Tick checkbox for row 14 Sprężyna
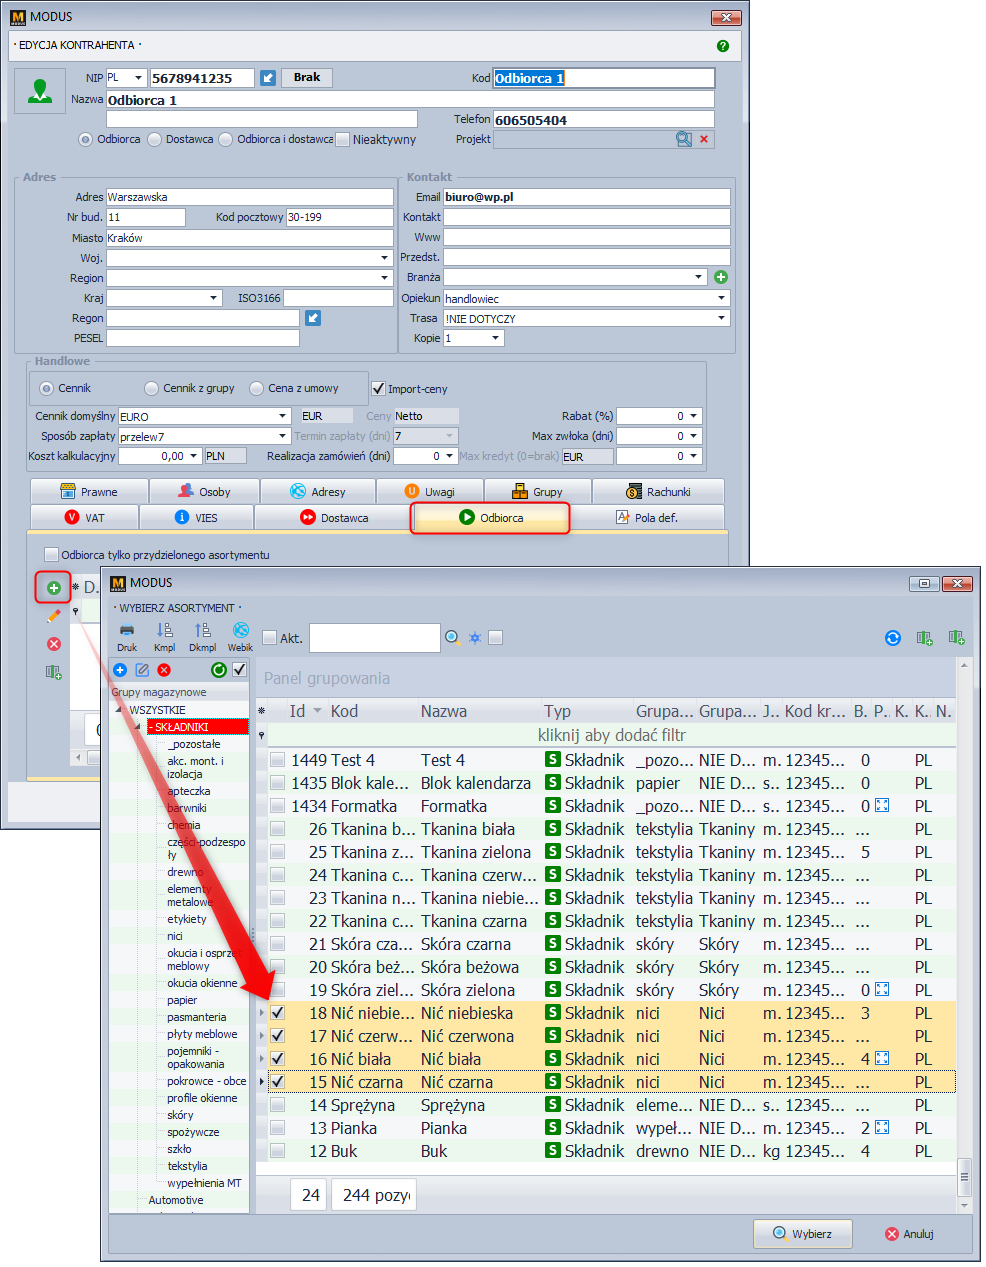 278,1105
